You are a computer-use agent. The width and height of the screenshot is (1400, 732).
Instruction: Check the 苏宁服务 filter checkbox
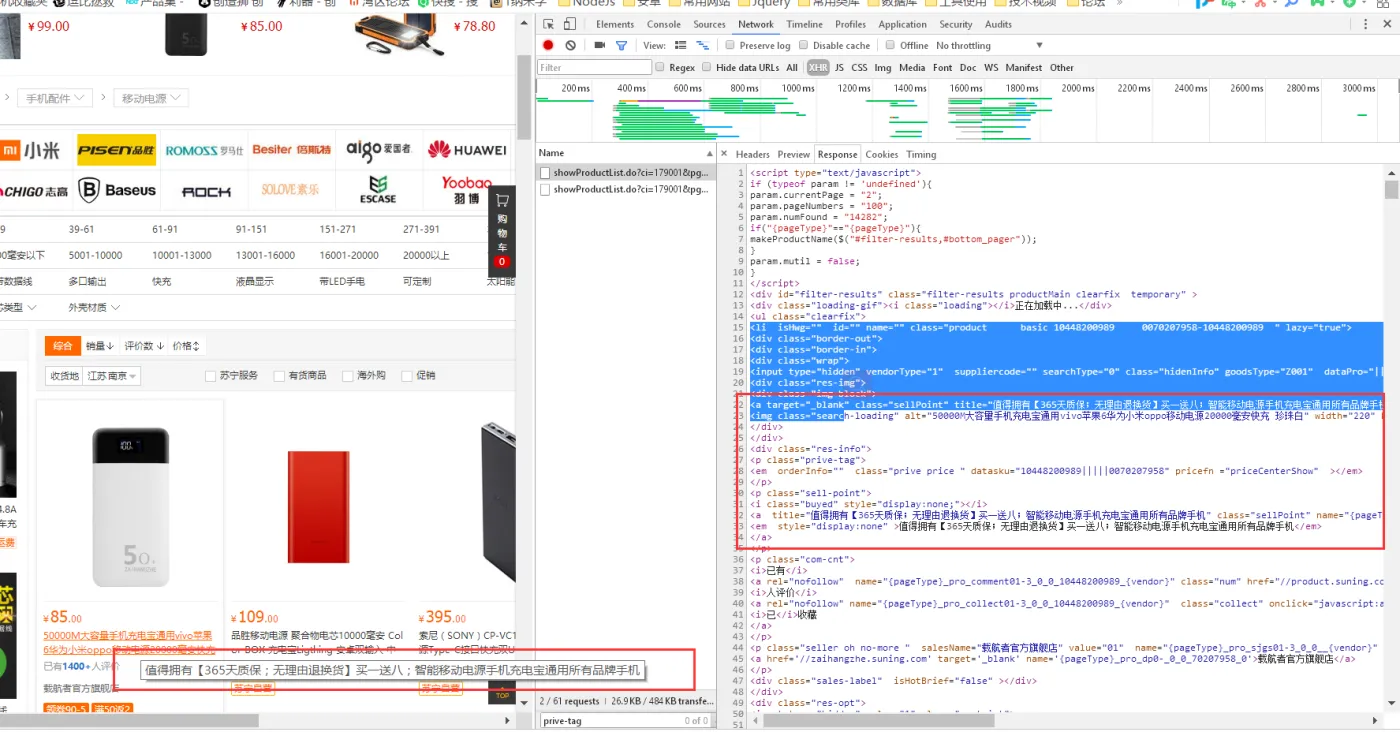point(210,376)
